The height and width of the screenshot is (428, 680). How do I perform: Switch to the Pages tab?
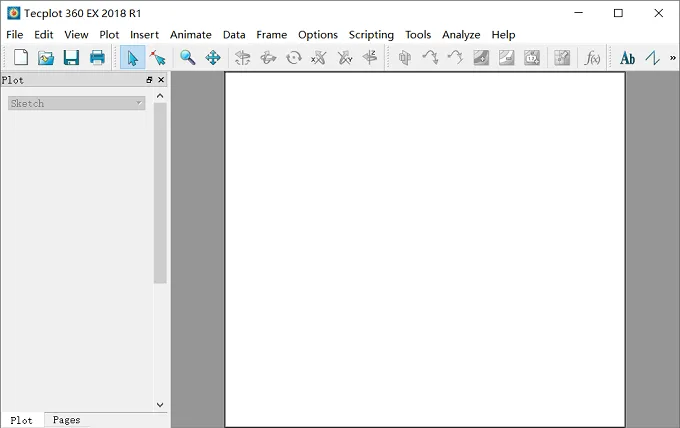tap(66, 420)
